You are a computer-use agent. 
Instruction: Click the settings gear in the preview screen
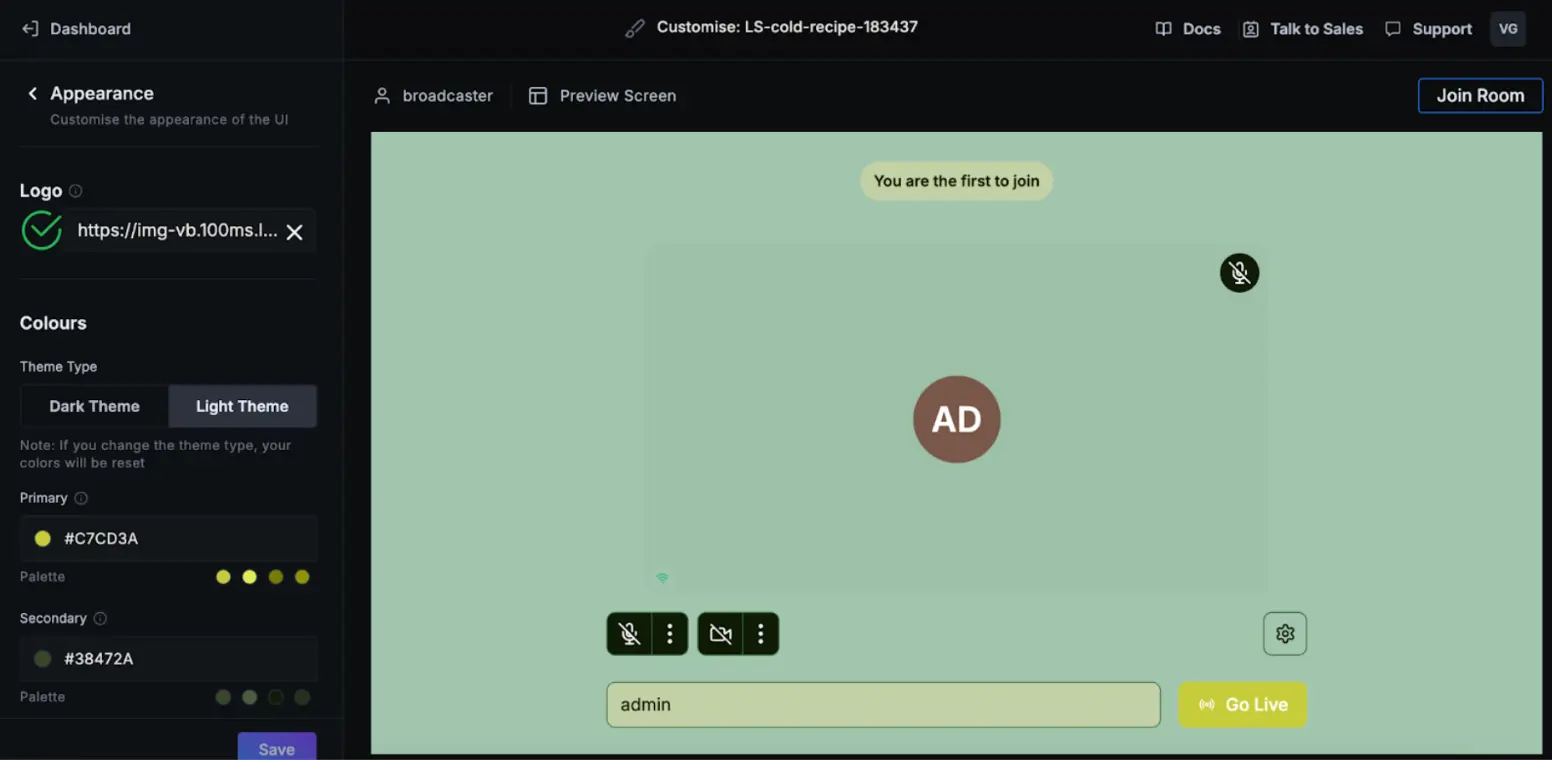[x=1285, y=633]
